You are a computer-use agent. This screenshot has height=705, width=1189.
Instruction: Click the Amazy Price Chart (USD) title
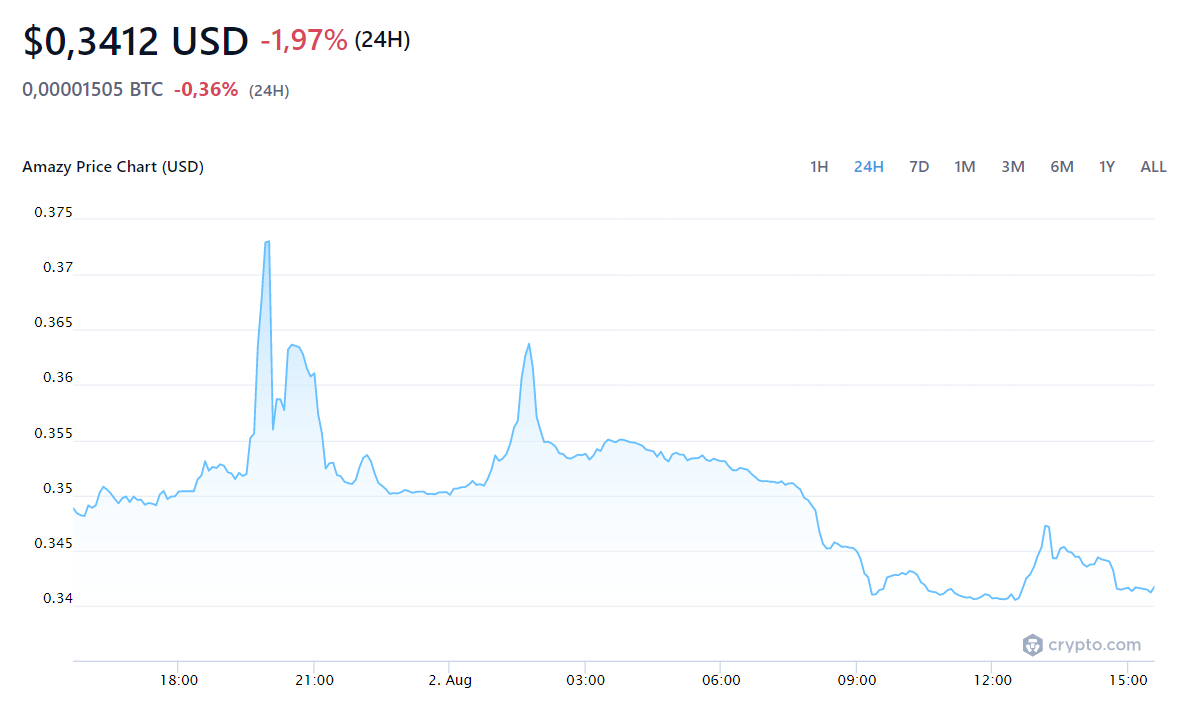[x=113, y=167]
